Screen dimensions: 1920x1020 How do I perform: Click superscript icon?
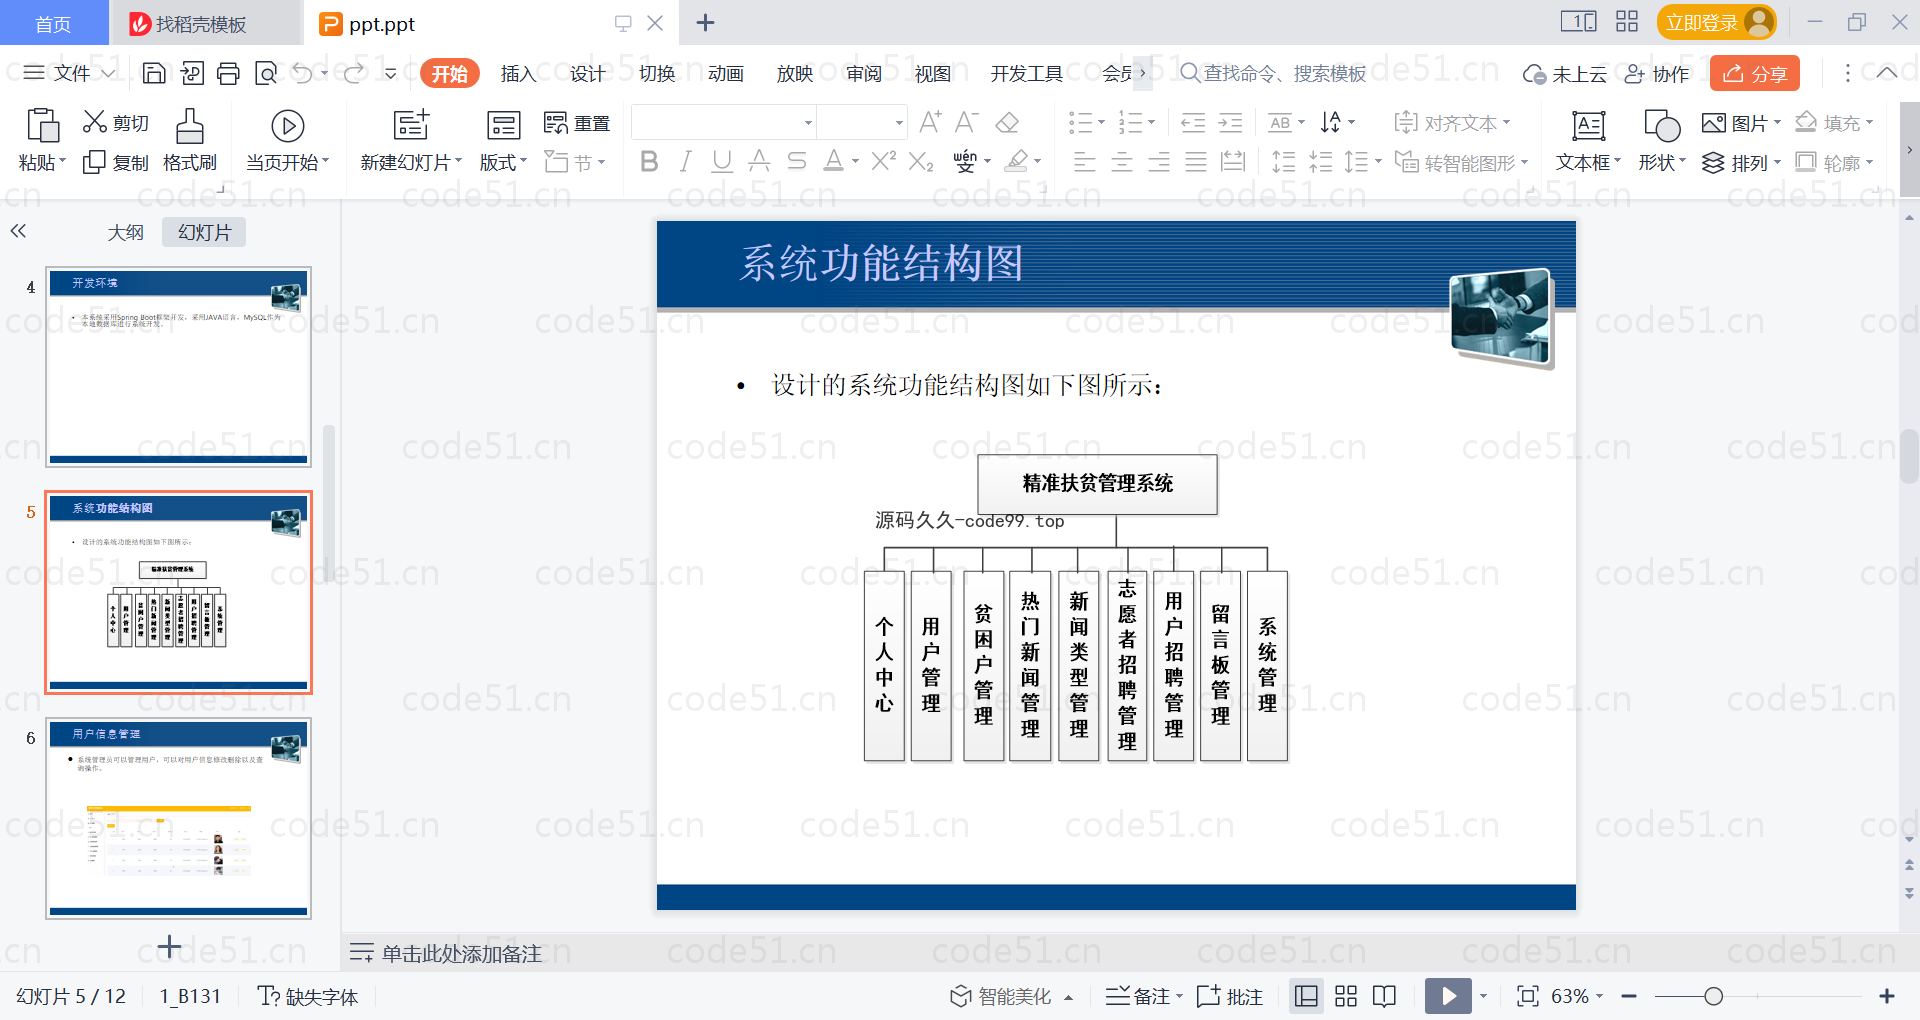(884, 161)
